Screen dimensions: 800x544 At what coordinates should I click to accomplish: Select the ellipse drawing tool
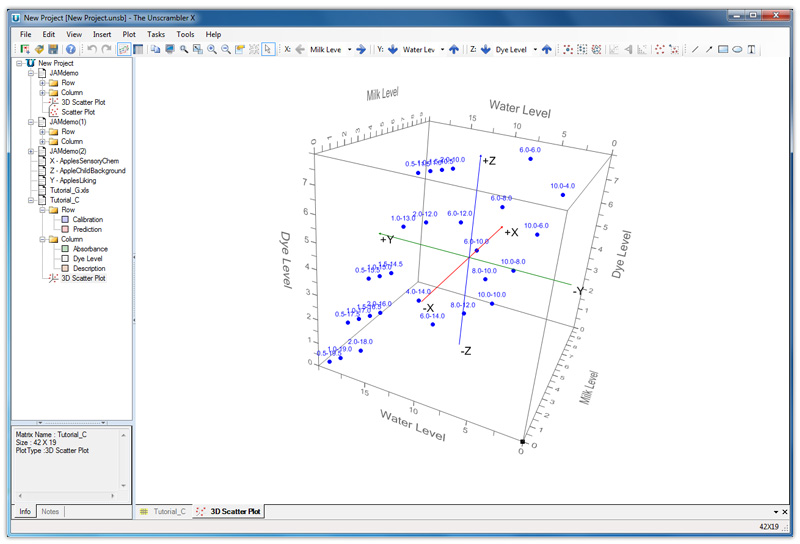coord(737,49)
